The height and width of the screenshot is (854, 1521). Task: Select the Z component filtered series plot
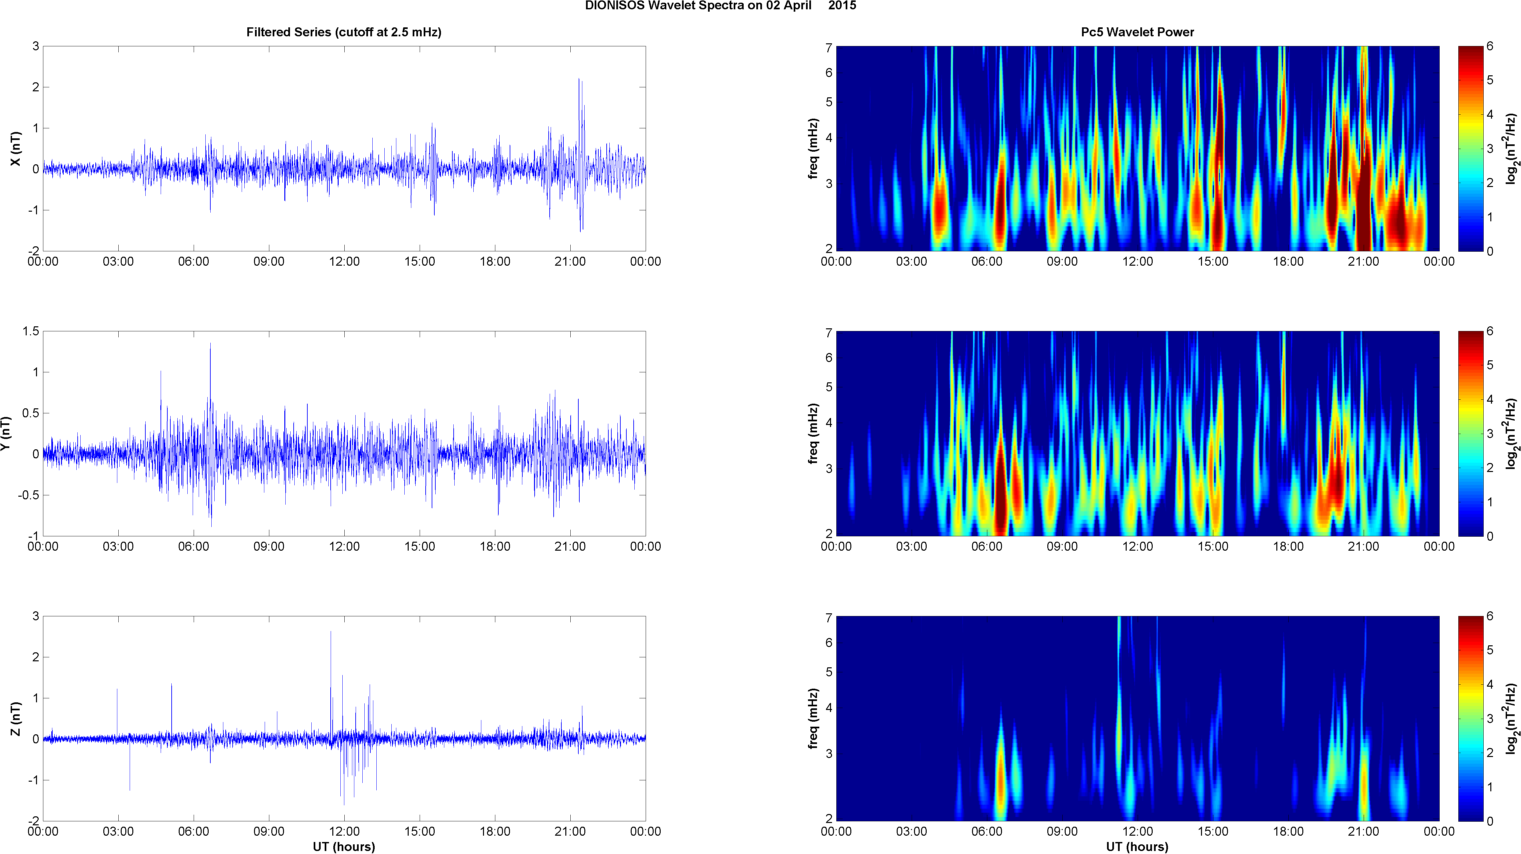344,718
